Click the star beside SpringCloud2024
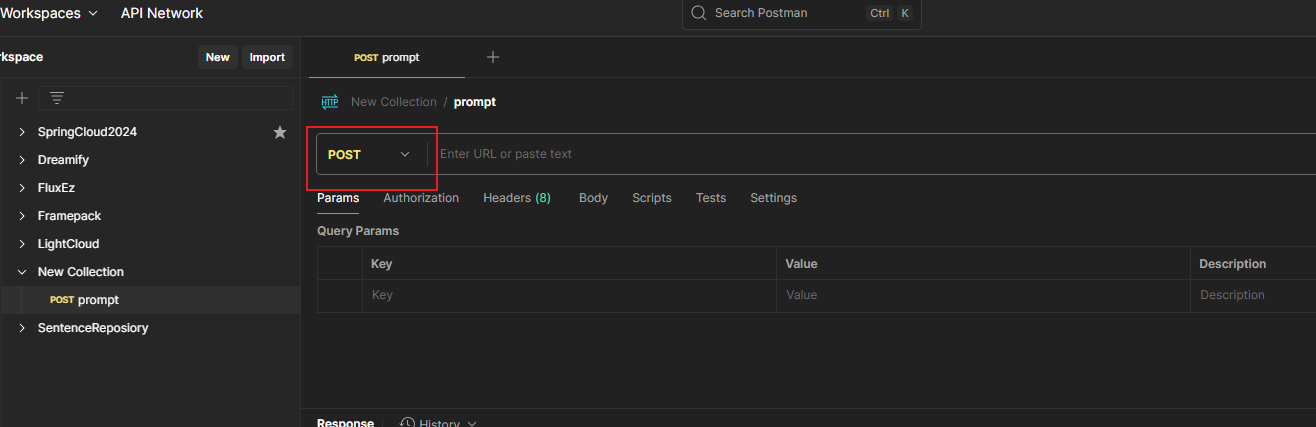The height and width of the screenshot is (427, 1316). (x=280, y=132)
